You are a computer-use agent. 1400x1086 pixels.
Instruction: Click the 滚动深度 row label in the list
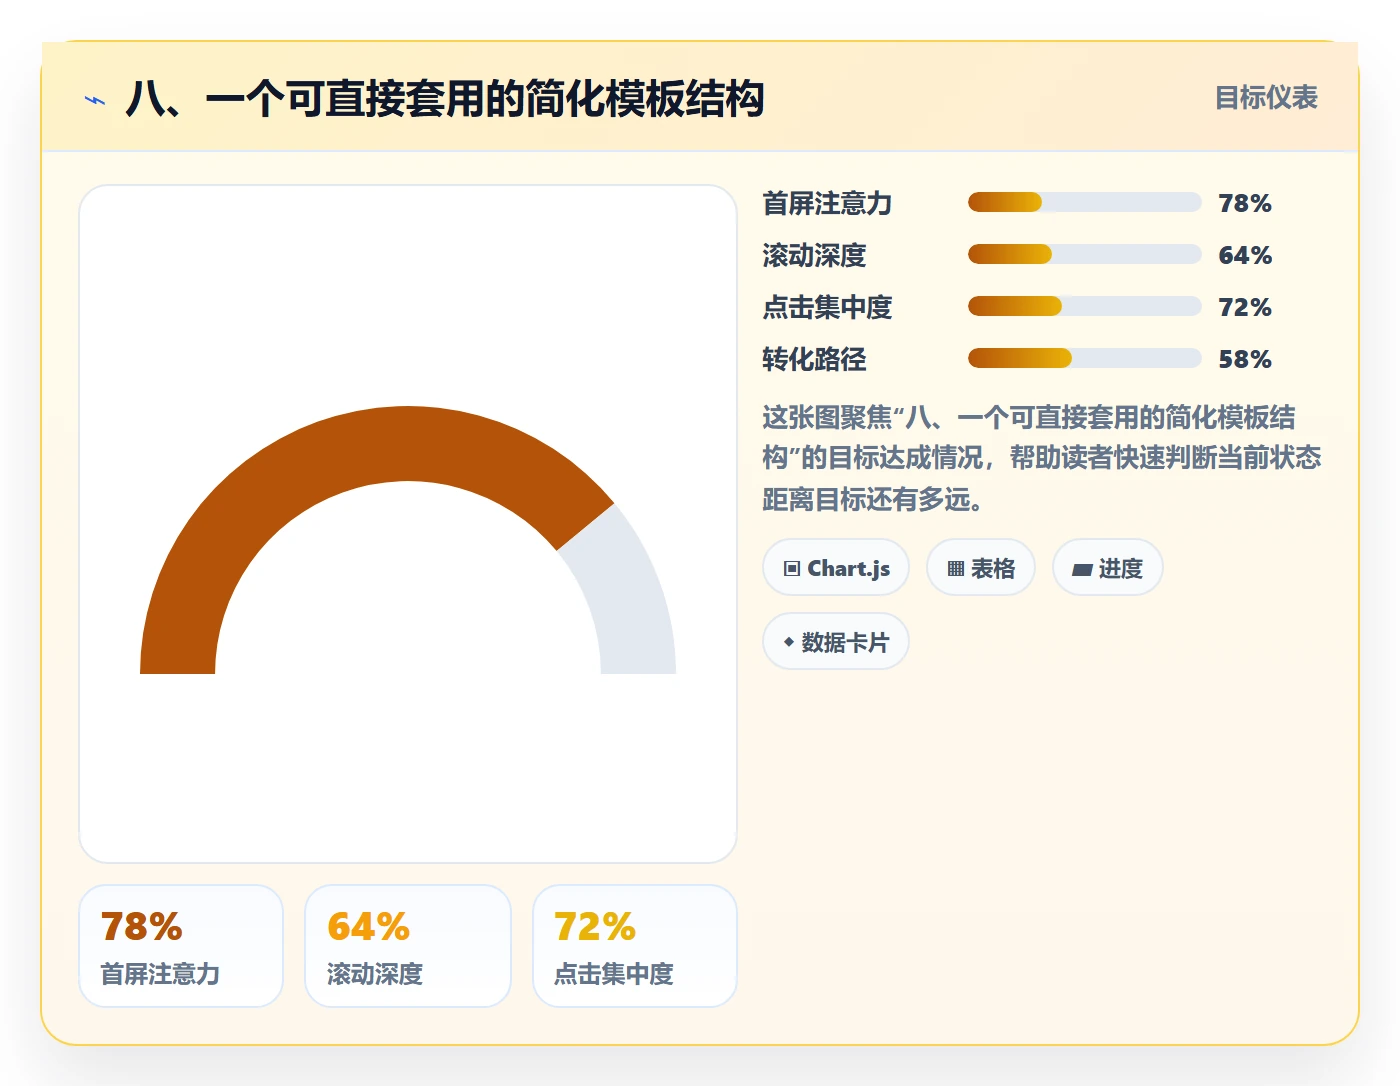pos(814,255)
